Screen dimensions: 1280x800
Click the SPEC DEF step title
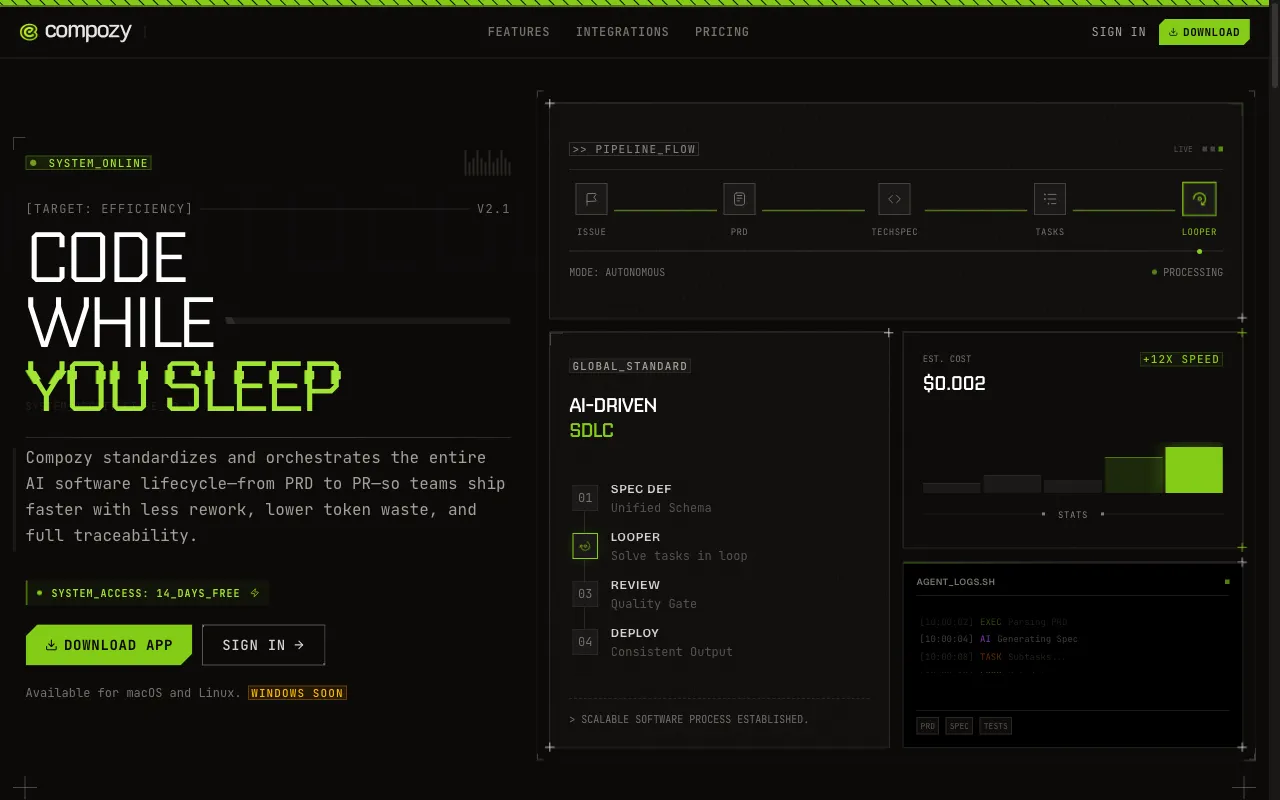(641, 489)
